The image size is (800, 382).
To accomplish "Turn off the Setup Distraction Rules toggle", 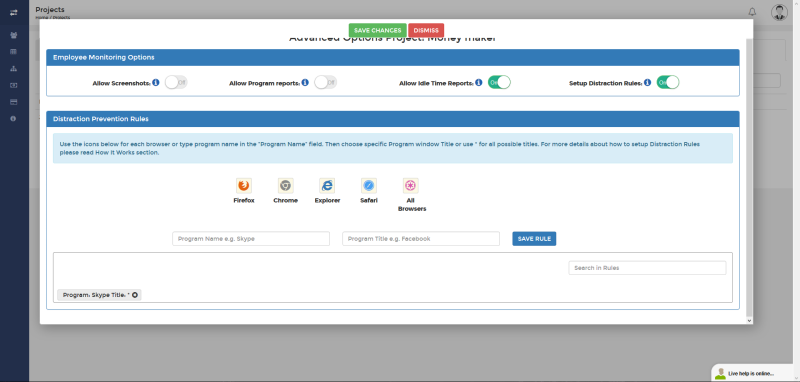I will pos(668,82).
